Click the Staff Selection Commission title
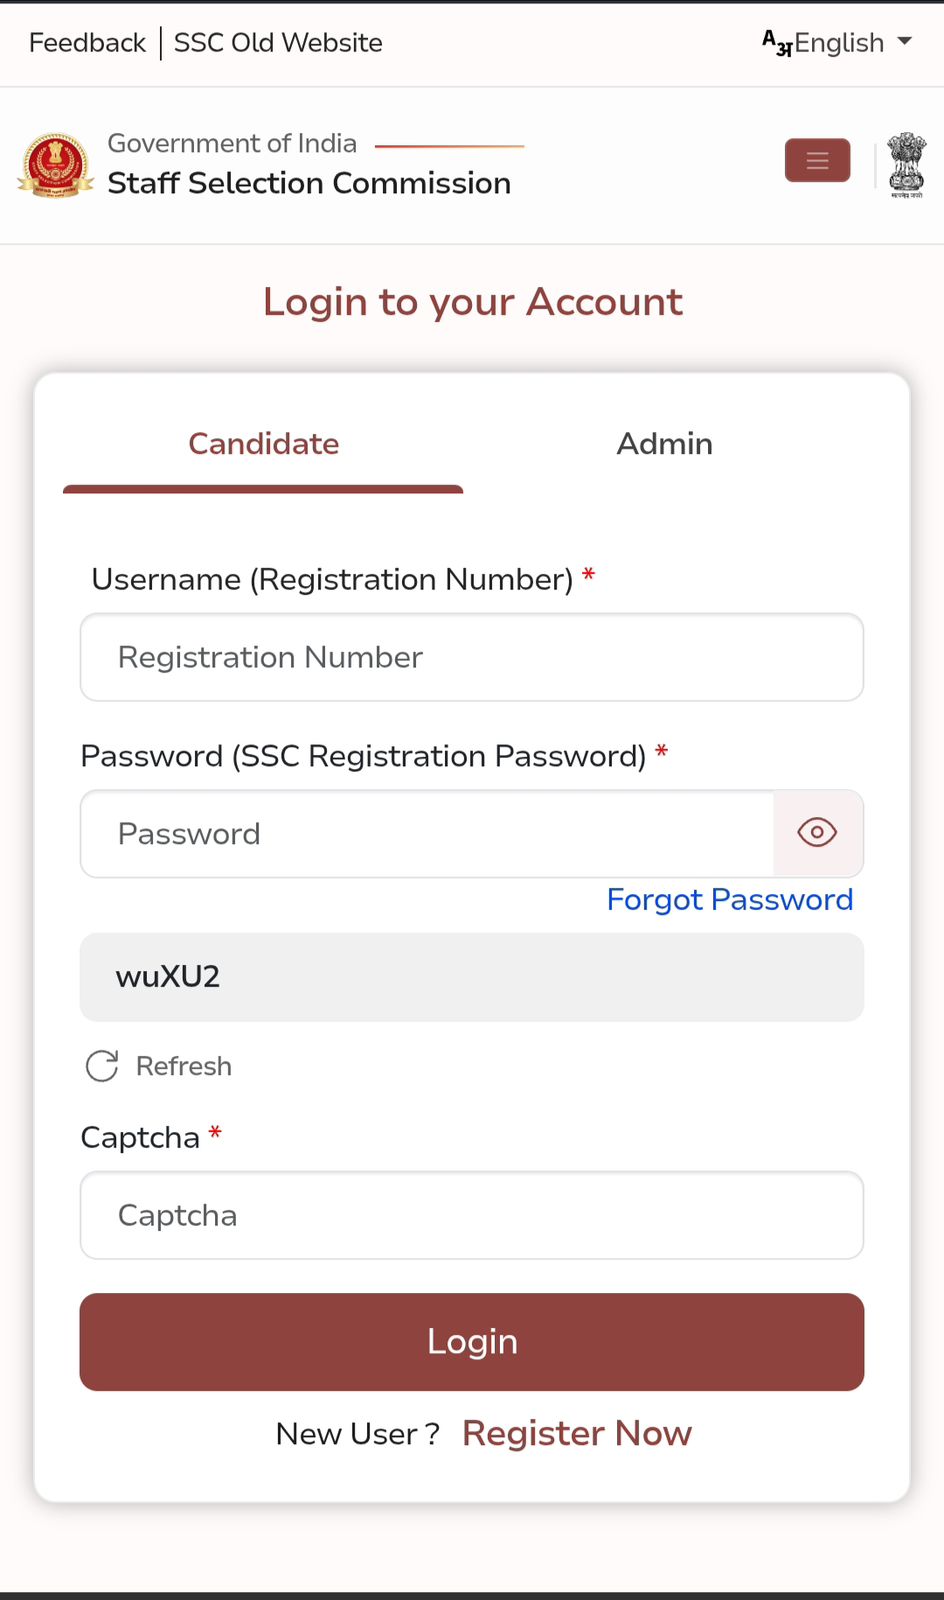This screenshot has width=944, height=1600. point(309,184)
